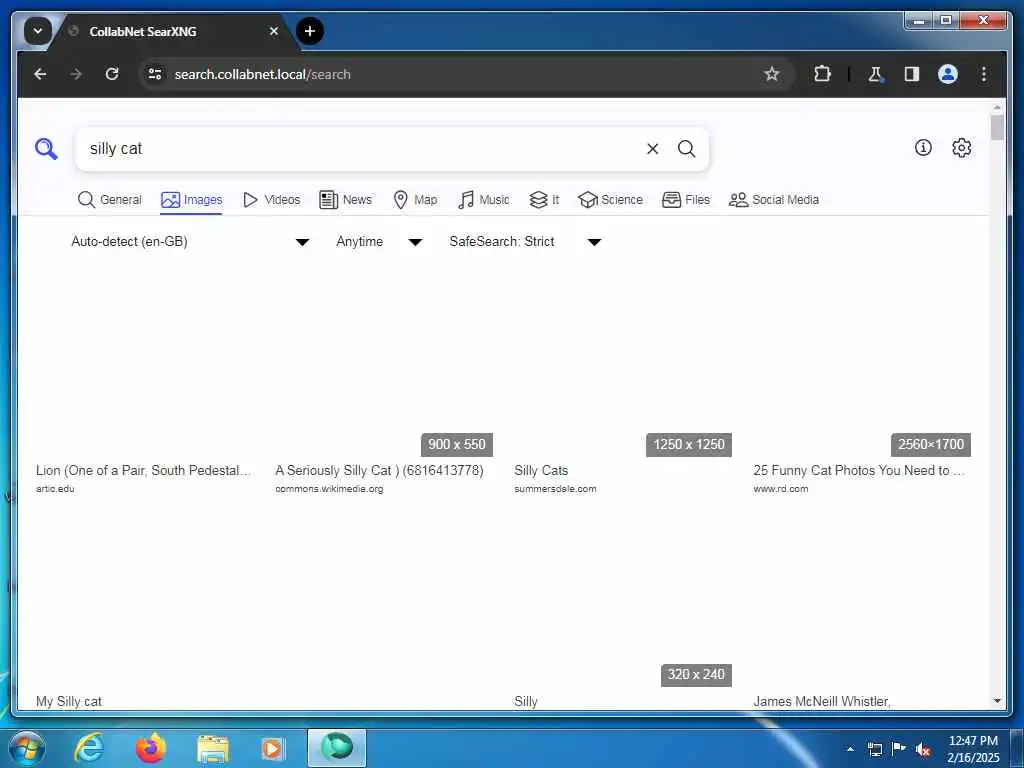Switch to the Social Media tab
The image size is (1024, 768).
[774, 199]
